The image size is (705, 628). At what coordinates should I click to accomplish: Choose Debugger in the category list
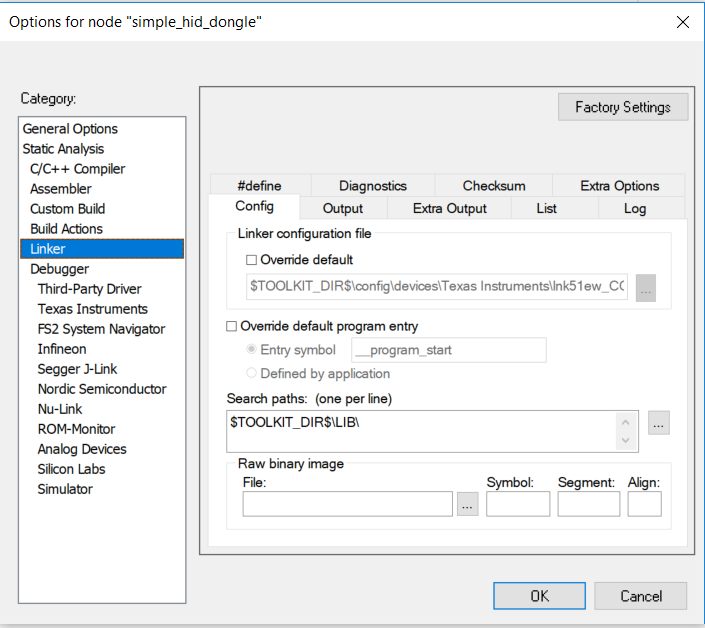pos(60,269)
